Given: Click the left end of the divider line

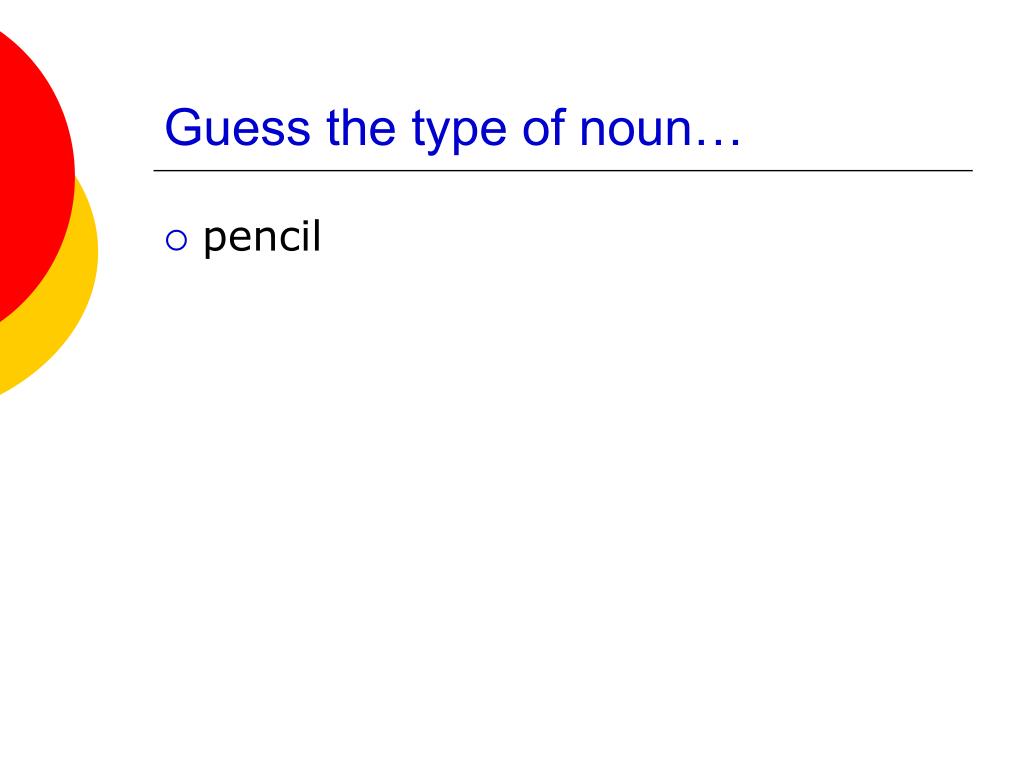Looking at the screenshot, I should 156,170.
